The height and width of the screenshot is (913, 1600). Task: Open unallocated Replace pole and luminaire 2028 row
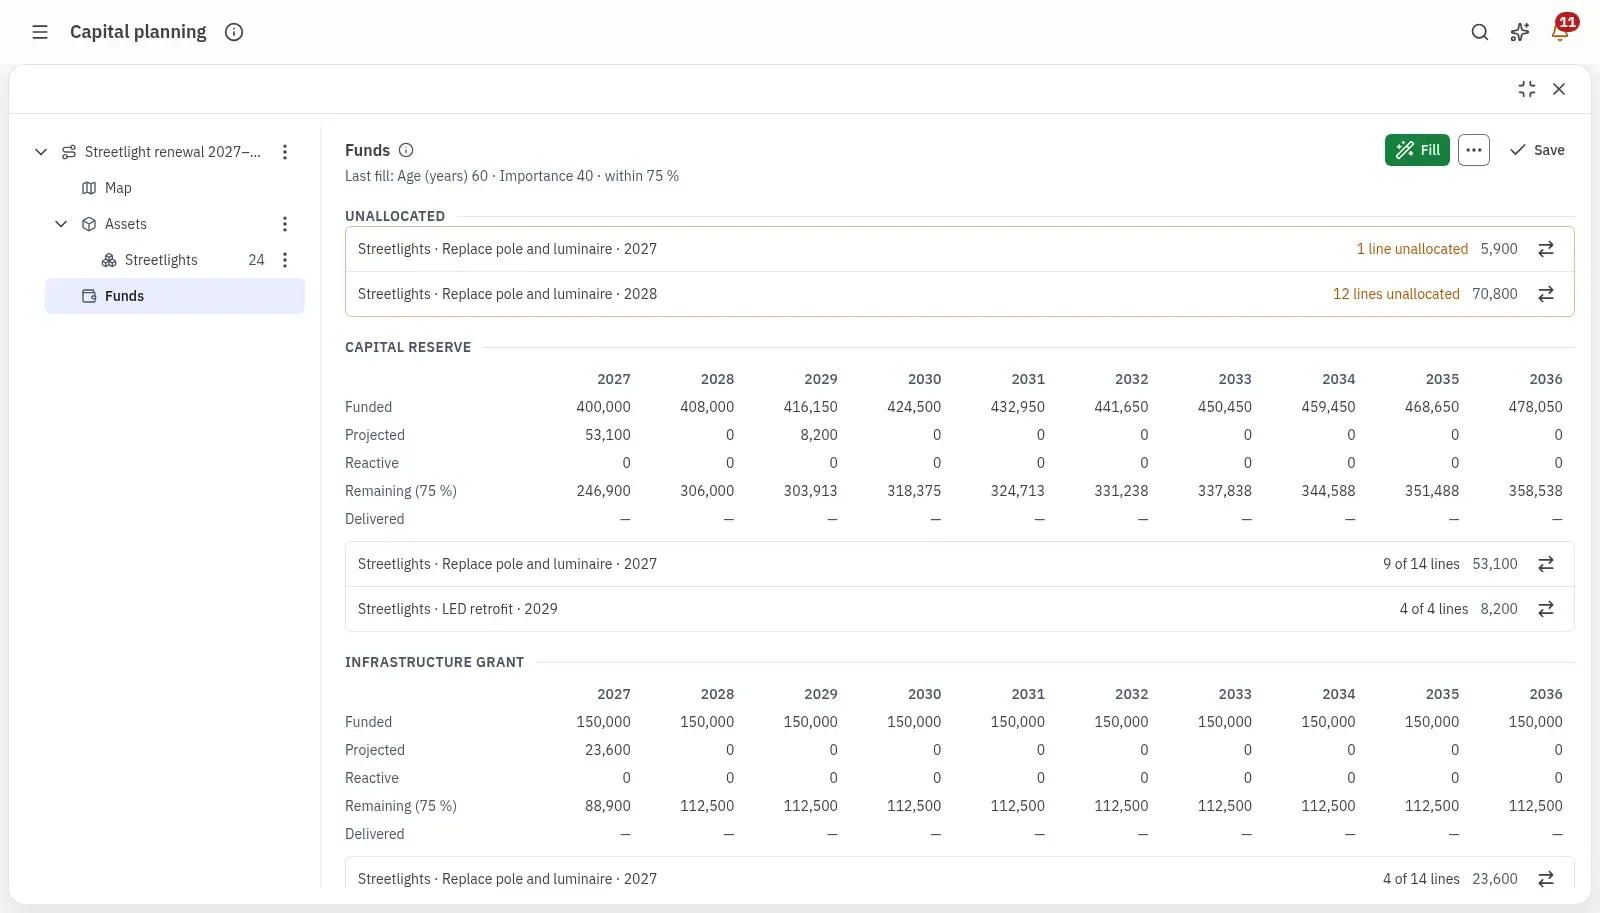[960, 294]
